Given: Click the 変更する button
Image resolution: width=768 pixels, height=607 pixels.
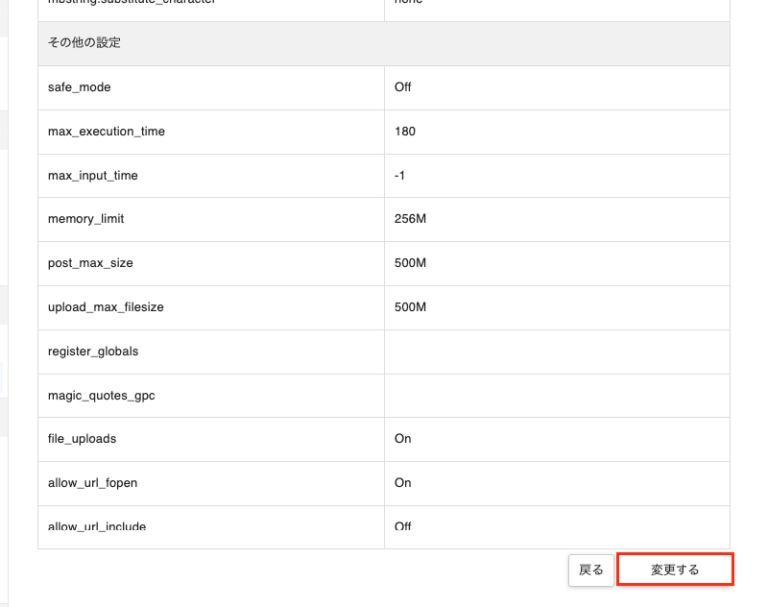Looking at the screenshot, I should pos(675,570).
